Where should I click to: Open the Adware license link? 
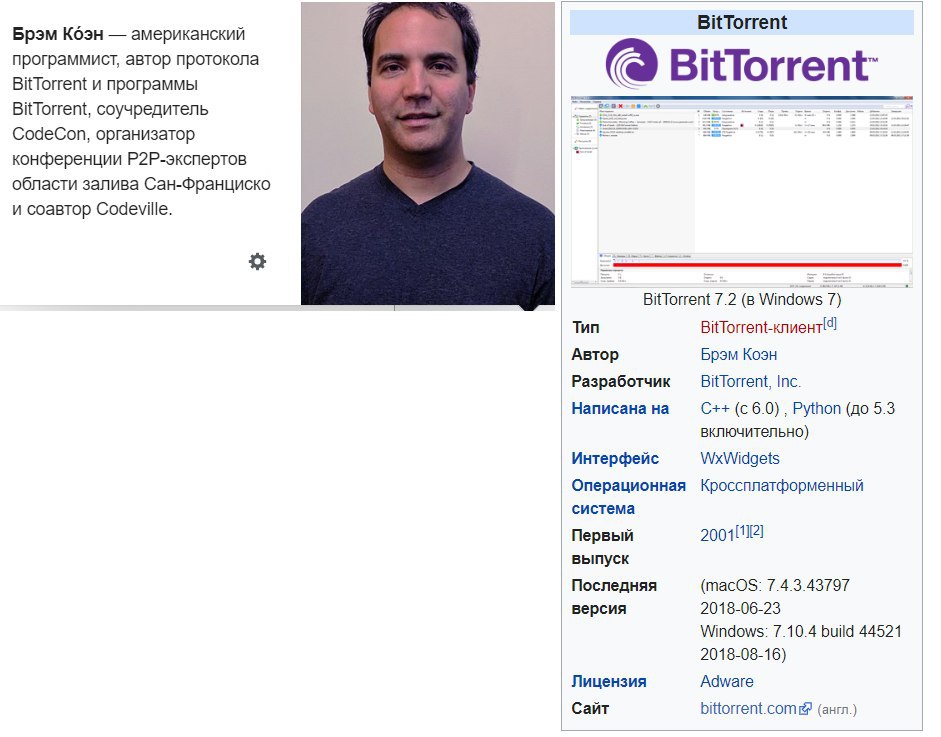point(727,682)
